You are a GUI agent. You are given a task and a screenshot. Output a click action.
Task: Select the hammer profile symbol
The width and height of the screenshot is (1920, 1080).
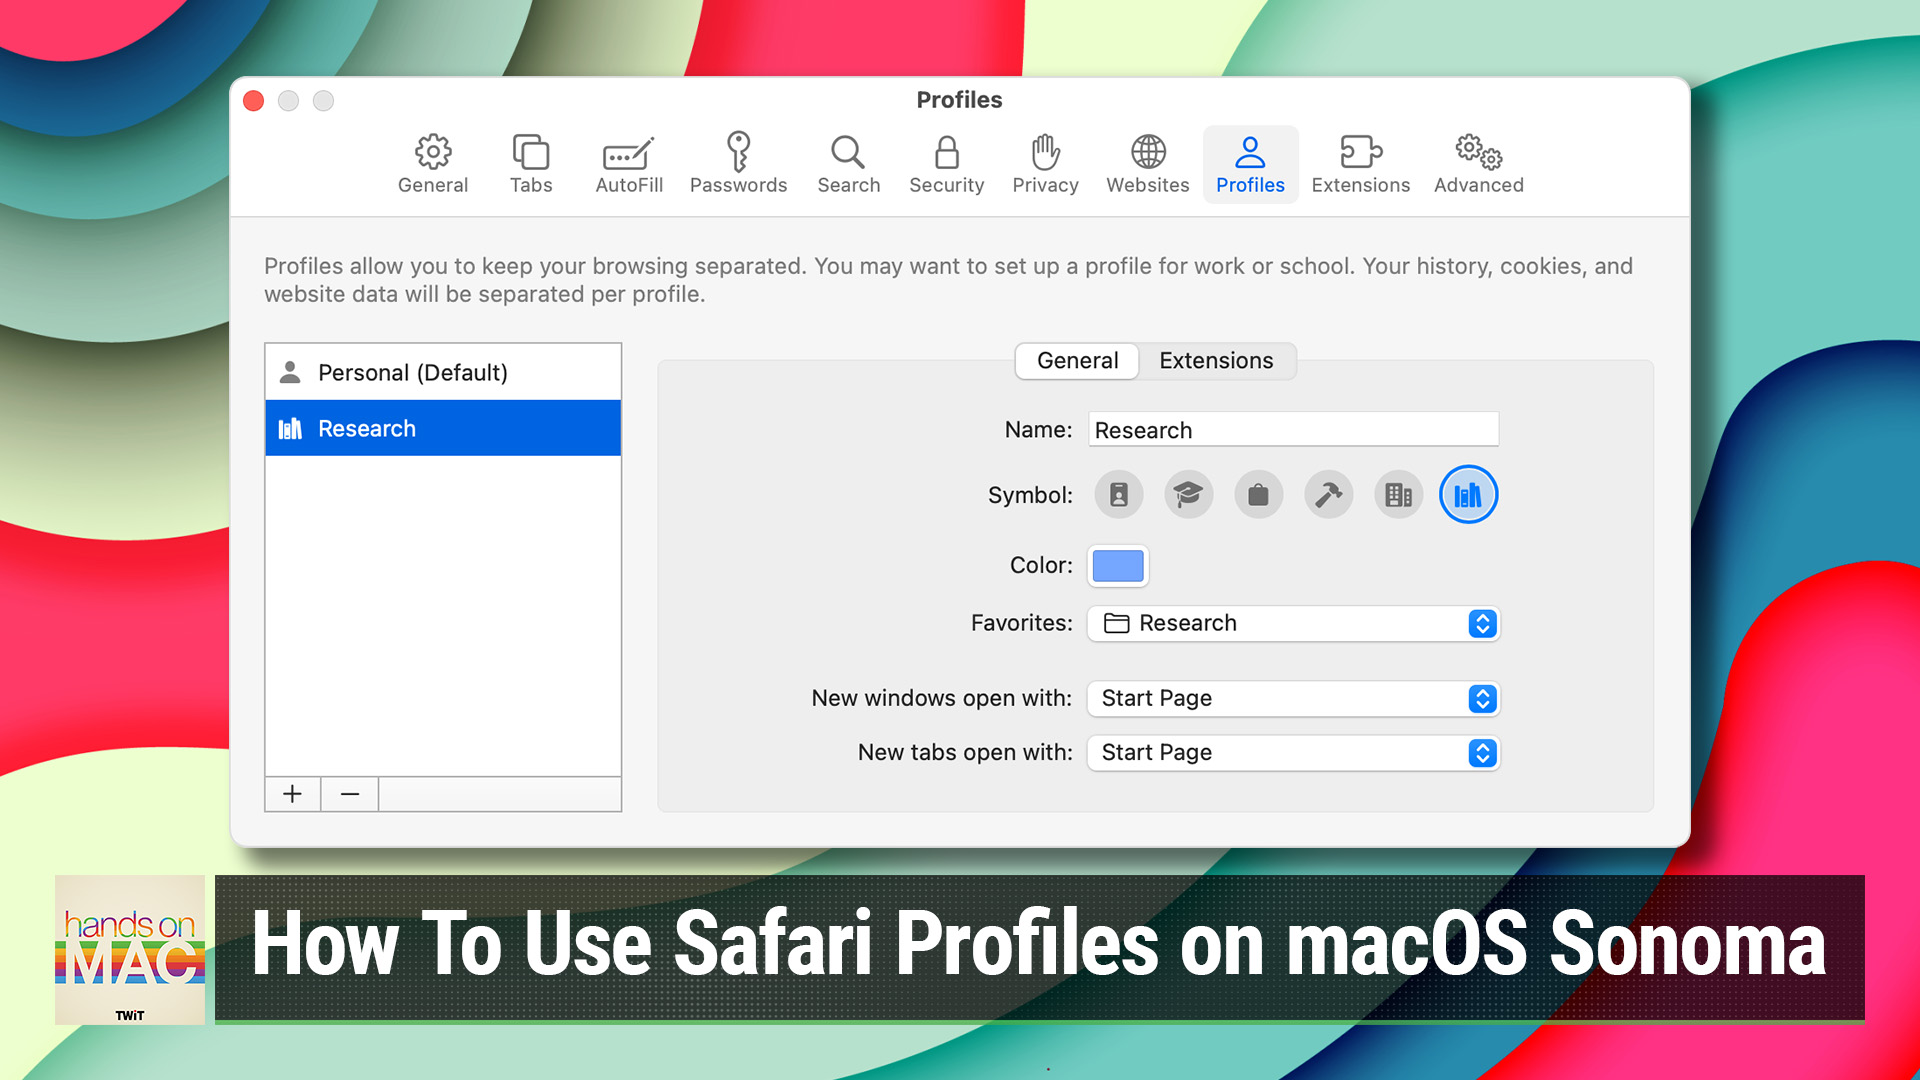pyautogui.click(x=1328, y=494)
